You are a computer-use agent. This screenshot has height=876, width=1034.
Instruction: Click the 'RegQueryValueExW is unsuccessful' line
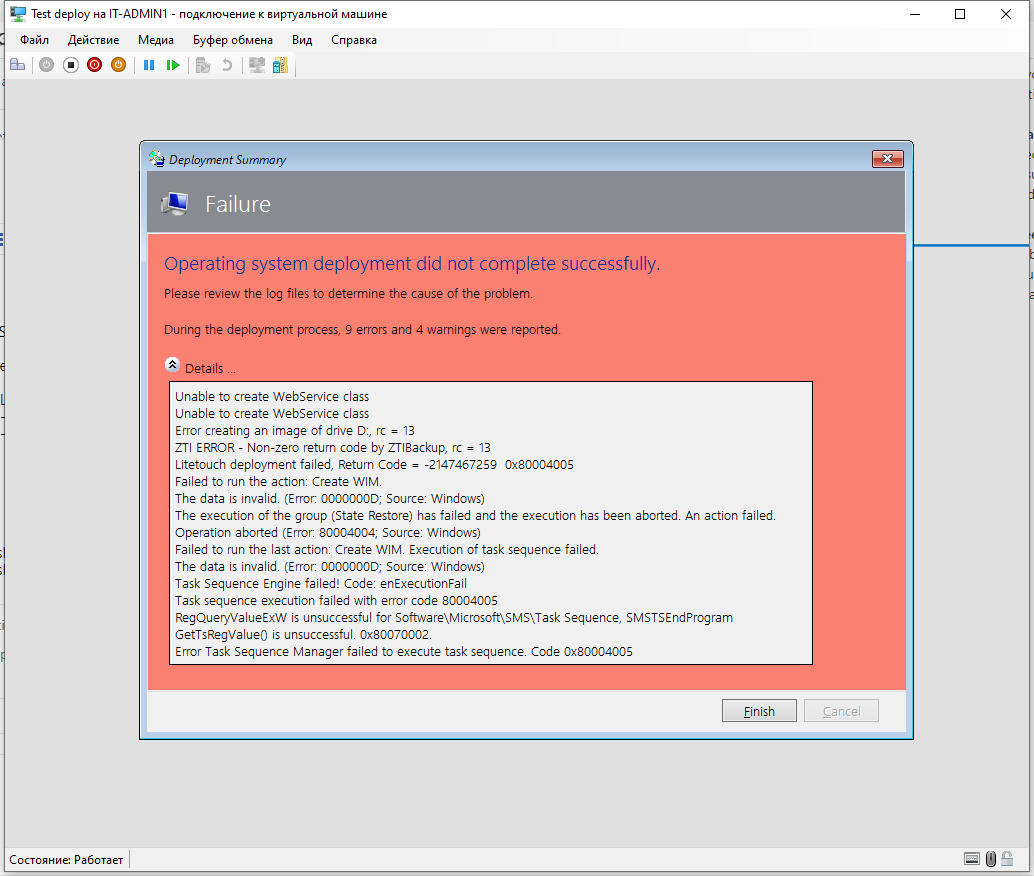454,618
